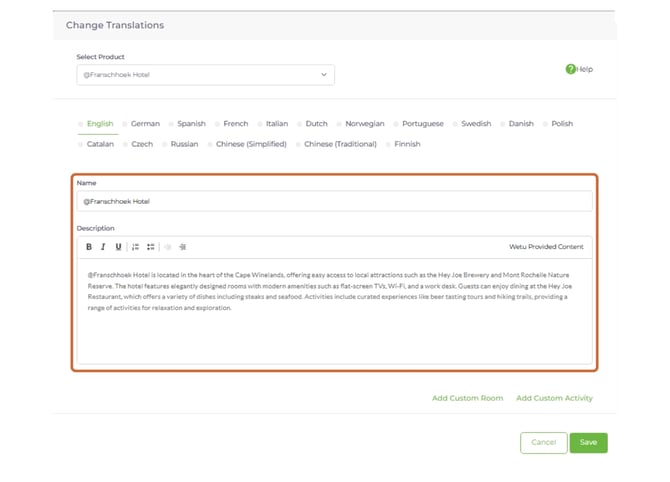This screenshot has height=482, width=670.
Task: Click Add Custom Room link
Action: pos(467,398)
